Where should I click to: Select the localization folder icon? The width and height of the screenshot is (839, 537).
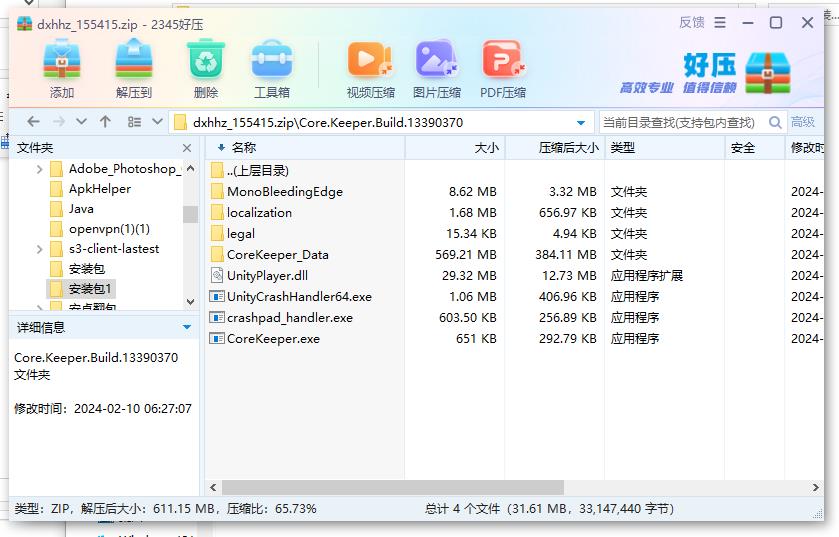tap(217, 212)
